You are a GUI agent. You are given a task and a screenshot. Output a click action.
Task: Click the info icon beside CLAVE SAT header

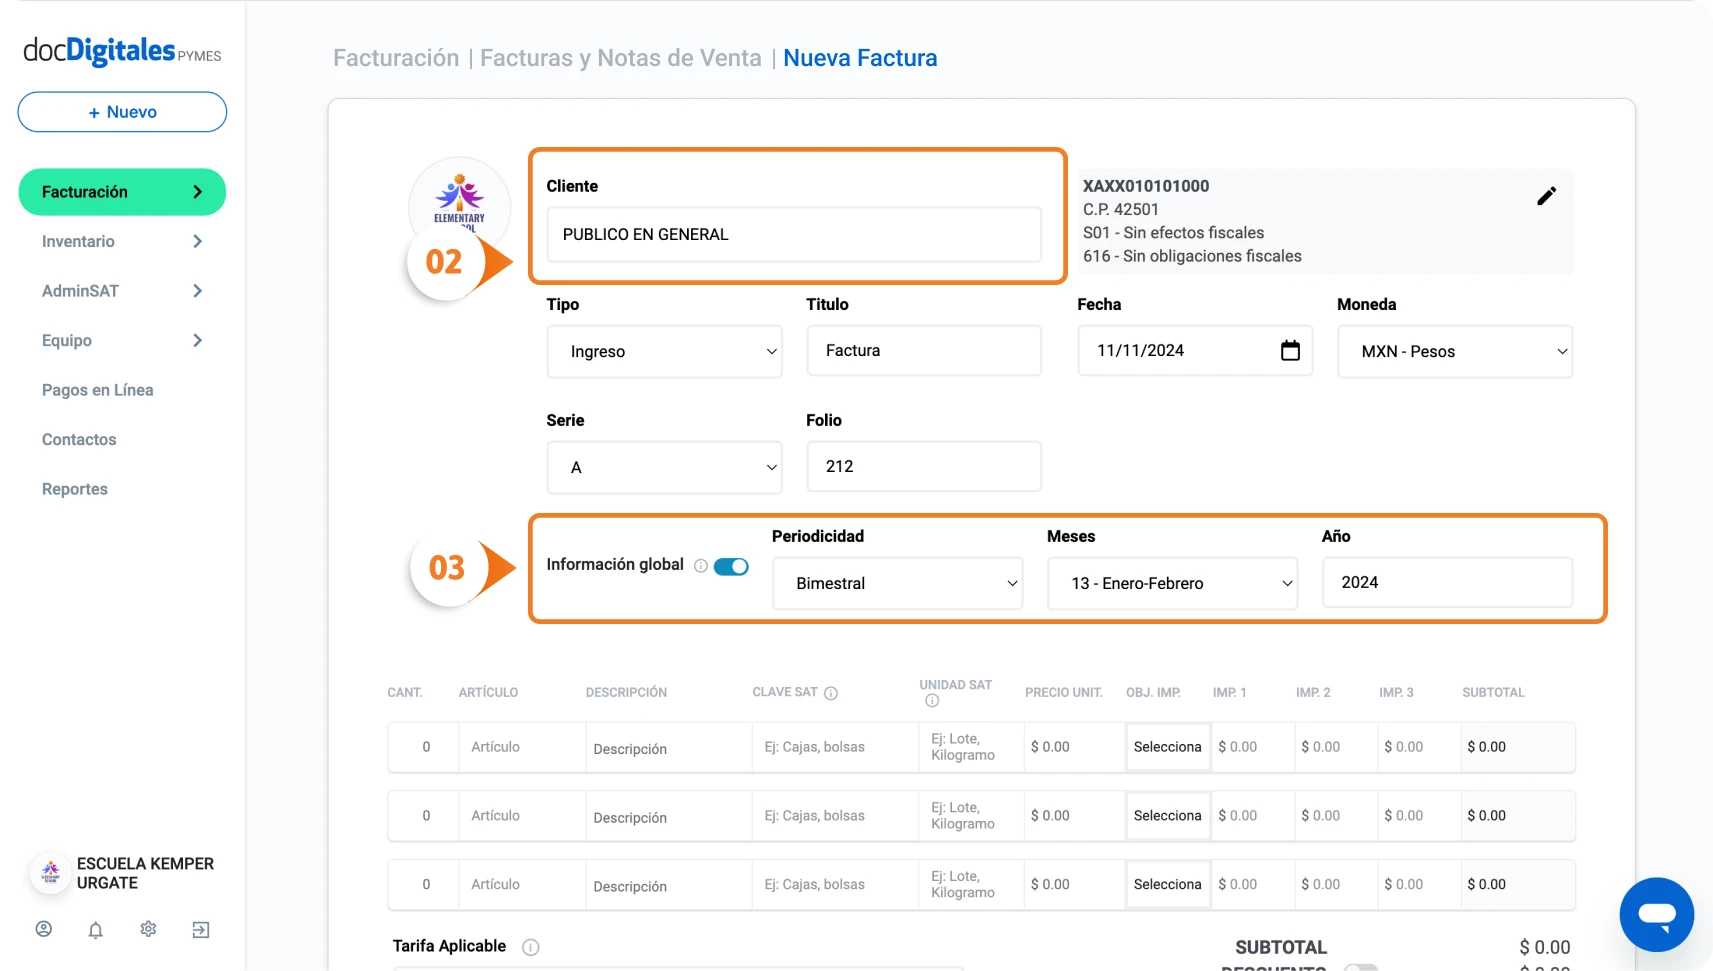(830, 693)
